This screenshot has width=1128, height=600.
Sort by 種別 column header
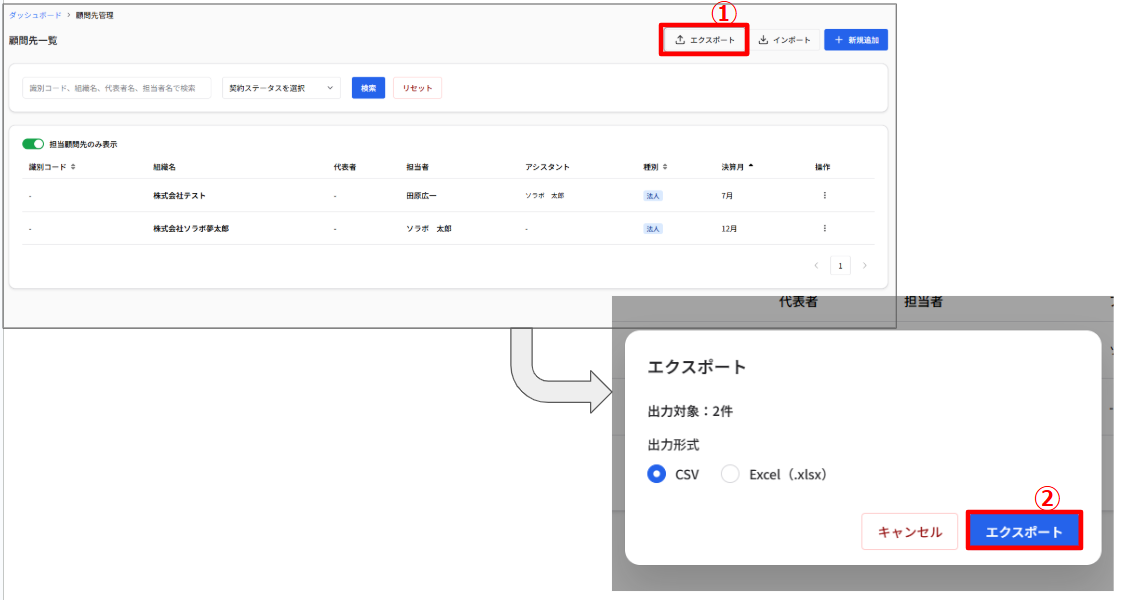coord(655,167)
